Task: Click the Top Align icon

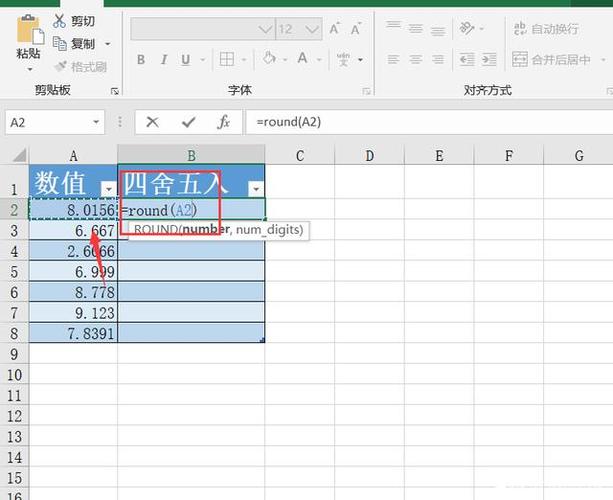Action: coord(393,27)
